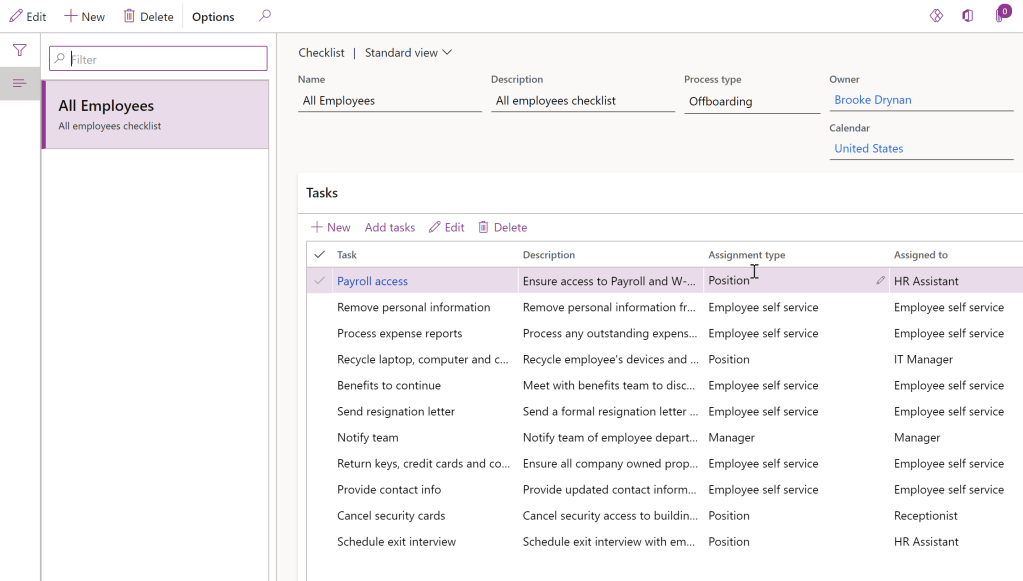Image resolution: width=1023 pixels, height=581 pixels.
Task: Click New in the top action bar
Action: 84,16
